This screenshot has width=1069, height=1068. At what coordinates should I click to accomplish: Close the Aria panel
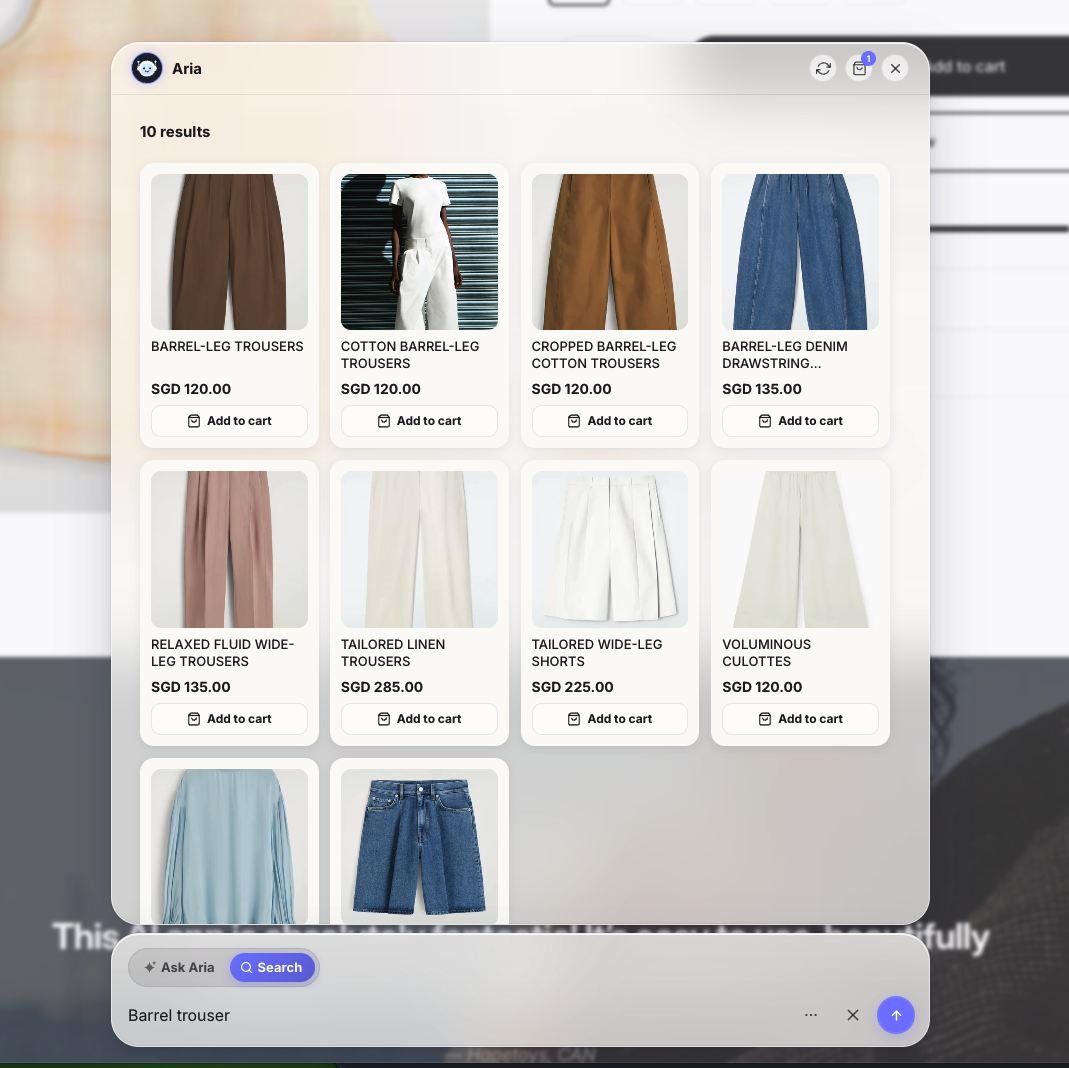[x=895, y=68]
